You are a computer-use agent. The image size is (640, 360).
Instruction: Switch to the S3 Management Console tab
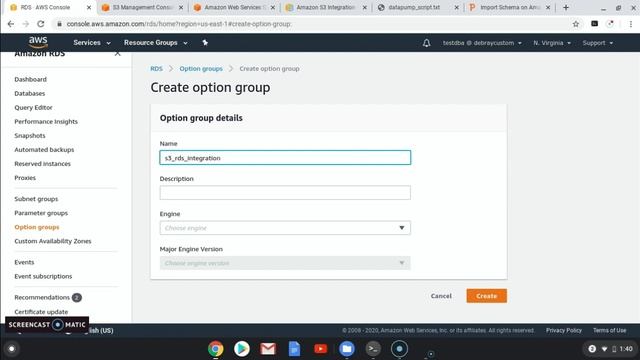pos(143,7)
